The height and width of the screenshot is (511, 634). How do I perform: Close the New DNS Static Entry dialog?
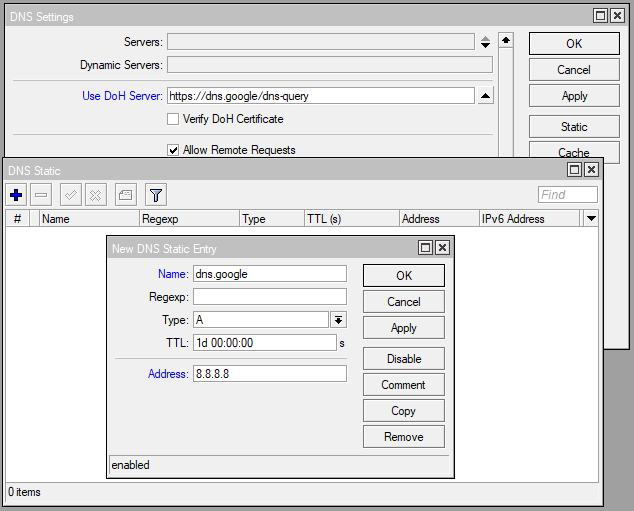point(442,247)
